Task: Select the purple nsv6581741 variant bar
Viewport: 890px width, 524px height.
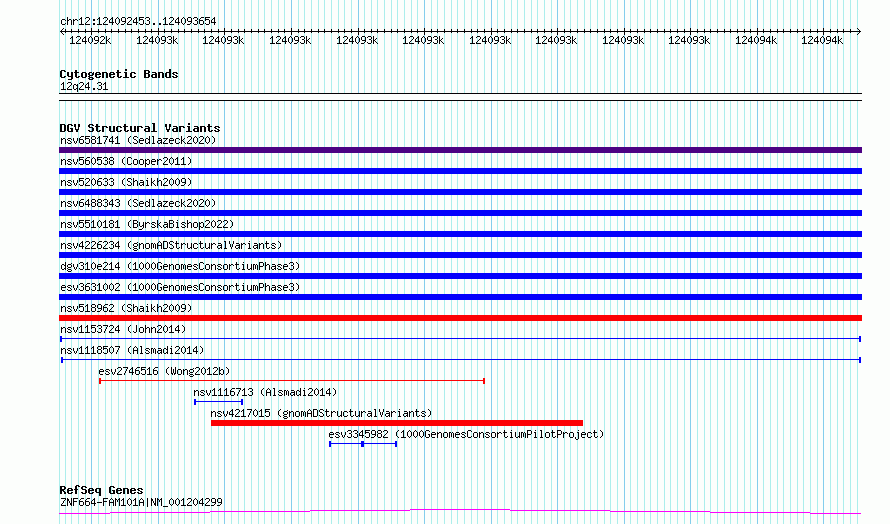Action: [460, 150]
